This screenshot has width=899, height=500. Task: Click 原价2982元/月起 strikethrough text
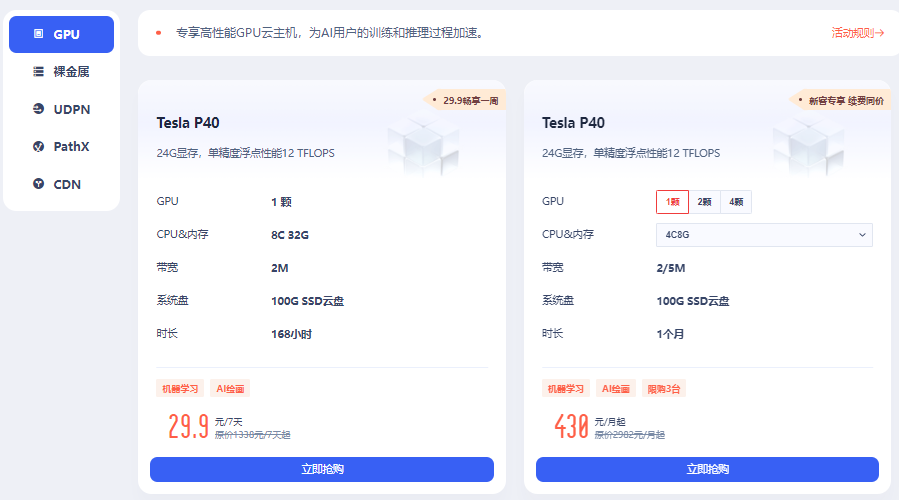pyautogui.click(x=630, y=435)
